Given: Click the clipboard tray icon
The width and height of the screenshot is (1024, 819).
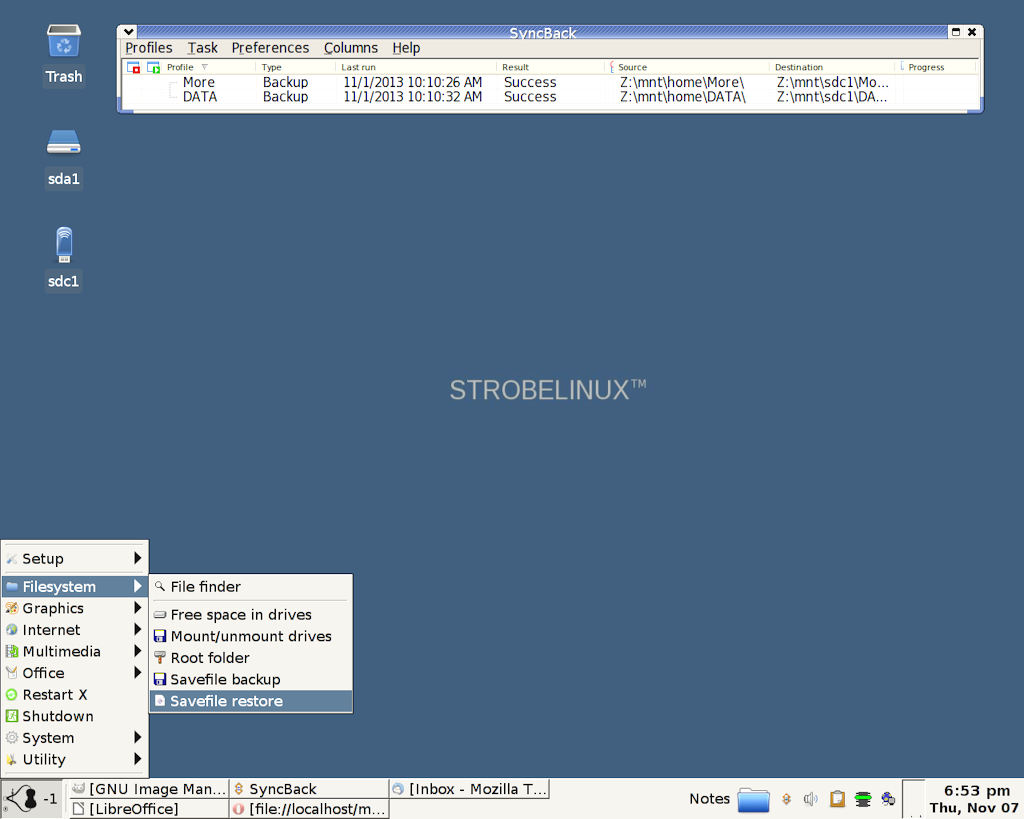Looking at the screenshot, I should [837, 799].
